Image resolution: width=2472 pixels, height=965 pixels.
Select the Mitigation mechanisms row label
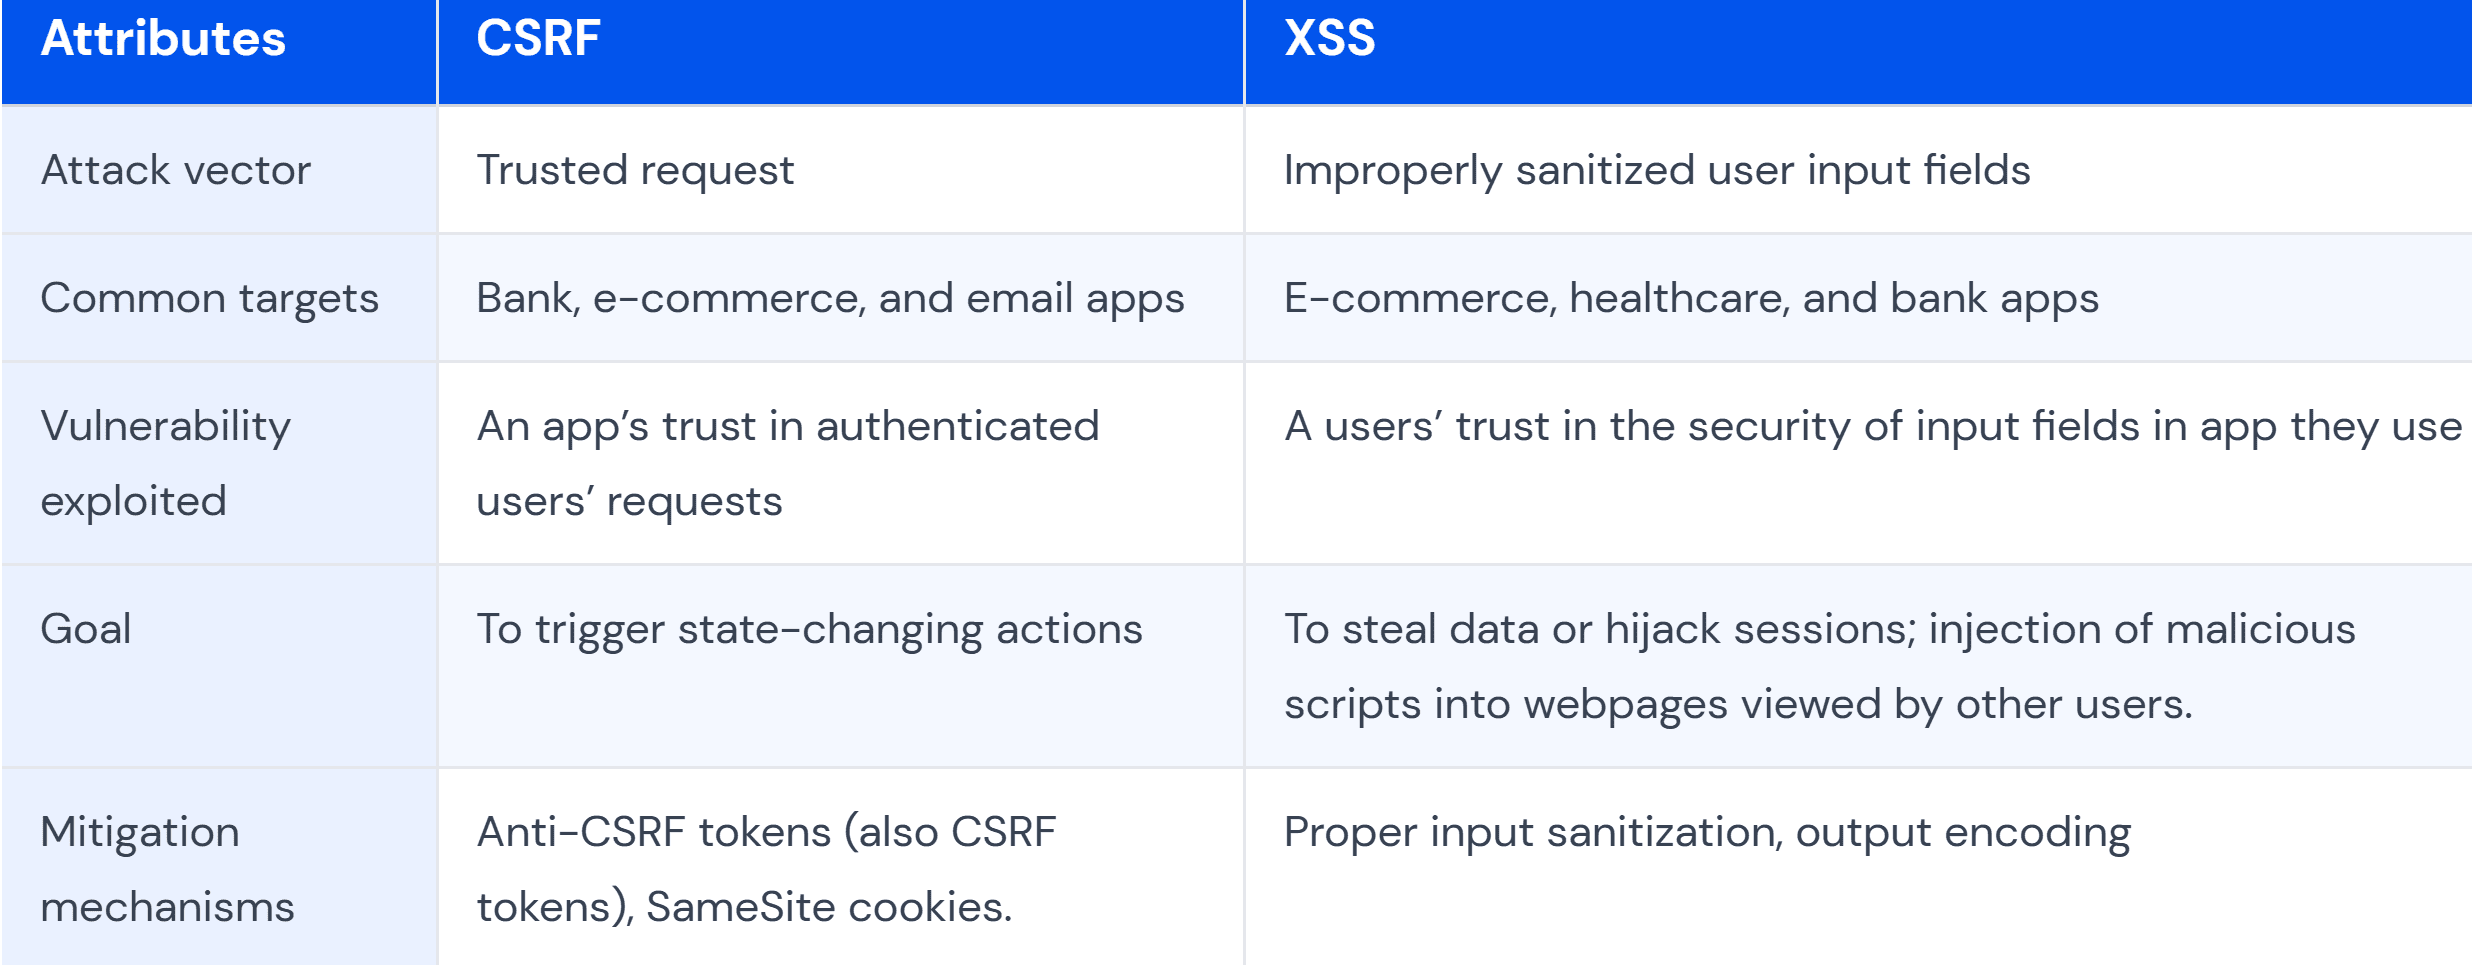167,869
